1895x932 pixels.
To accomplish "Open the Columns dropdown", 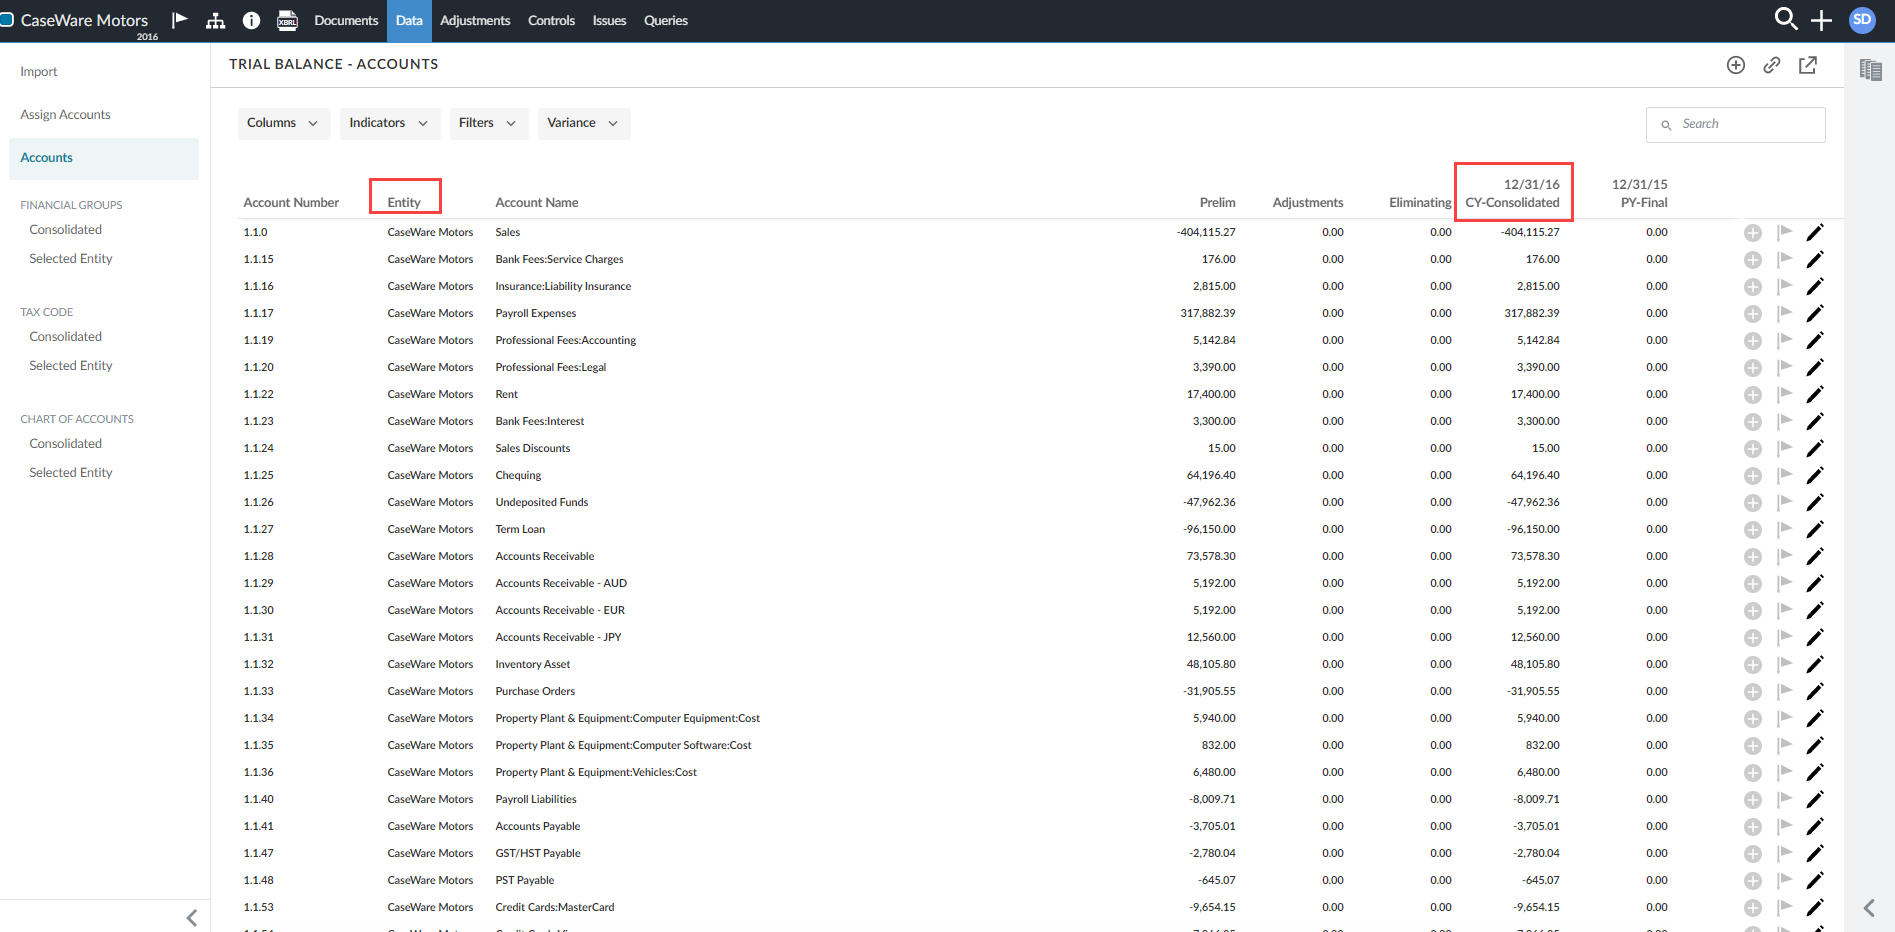I will pyautogui.click(x=283, y=123).
